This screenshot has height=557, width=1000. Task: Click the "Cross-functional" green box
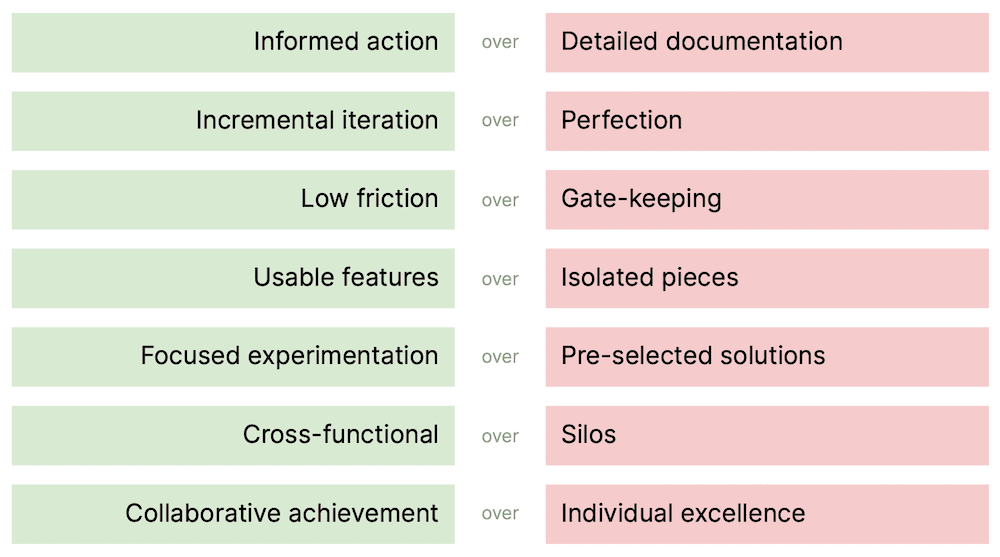pos(233,435)
